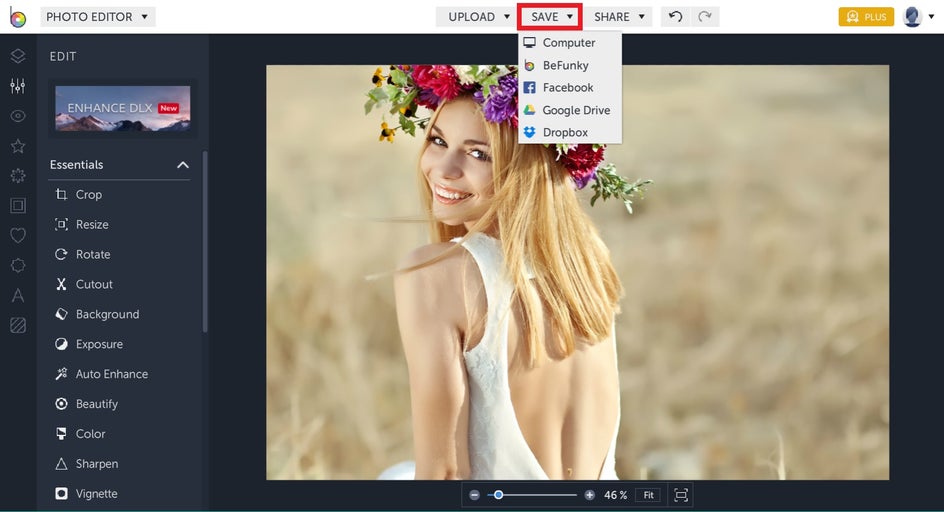This screenshot has width=944, height=512.
Task: Click the zoom out minus icon
Action: coord(474,495)
